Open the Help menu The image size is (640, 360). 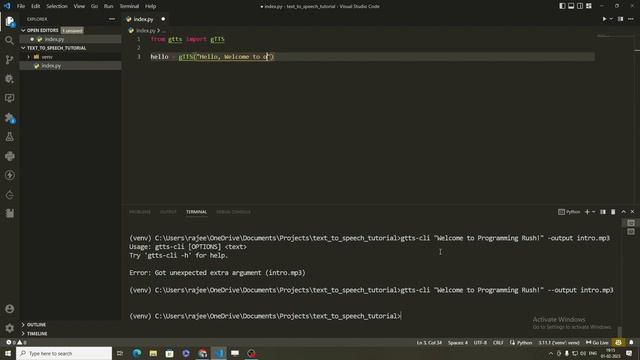(151, 6)
